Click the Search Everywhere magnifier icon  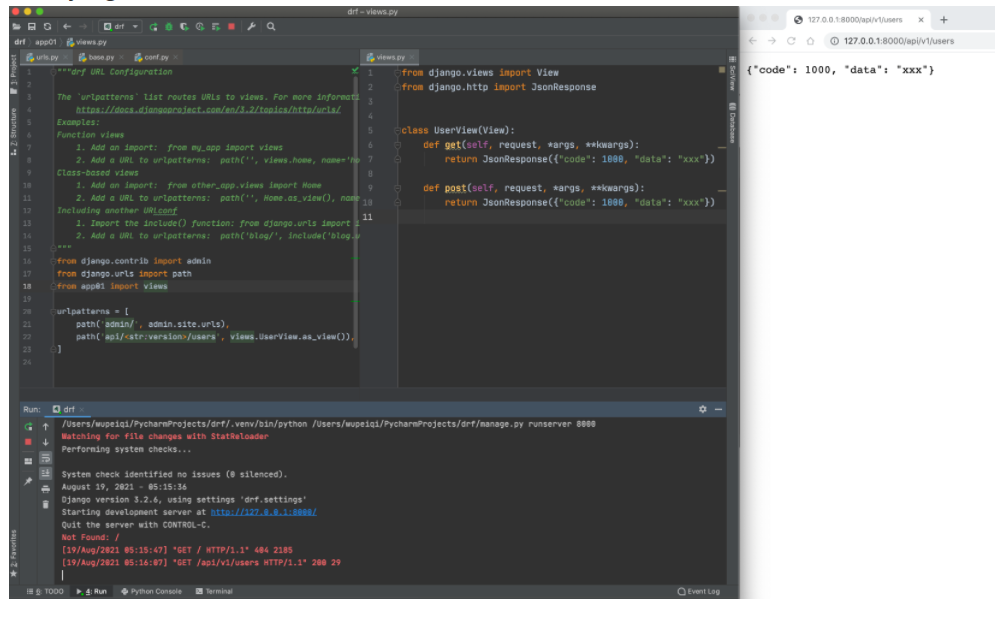pyautogui.click(x=271, y=27)
